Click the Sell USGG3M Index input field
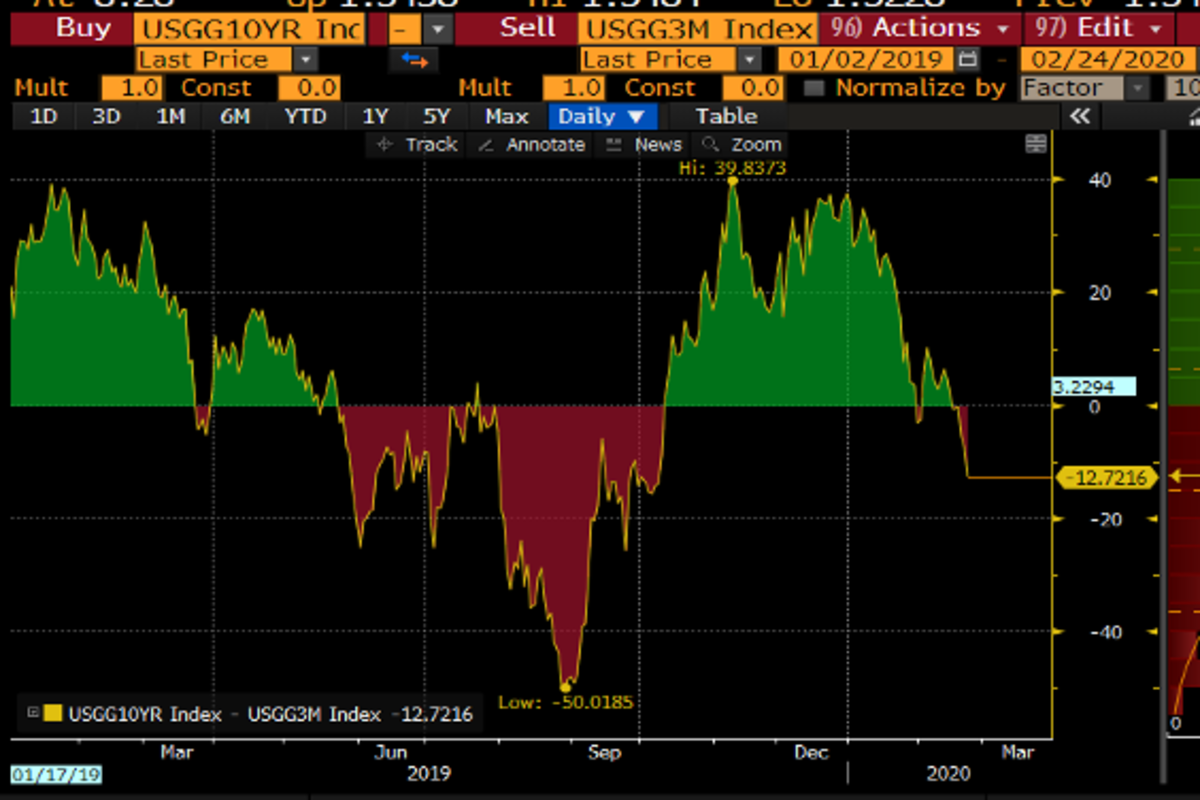 click(x=697, y=28)
